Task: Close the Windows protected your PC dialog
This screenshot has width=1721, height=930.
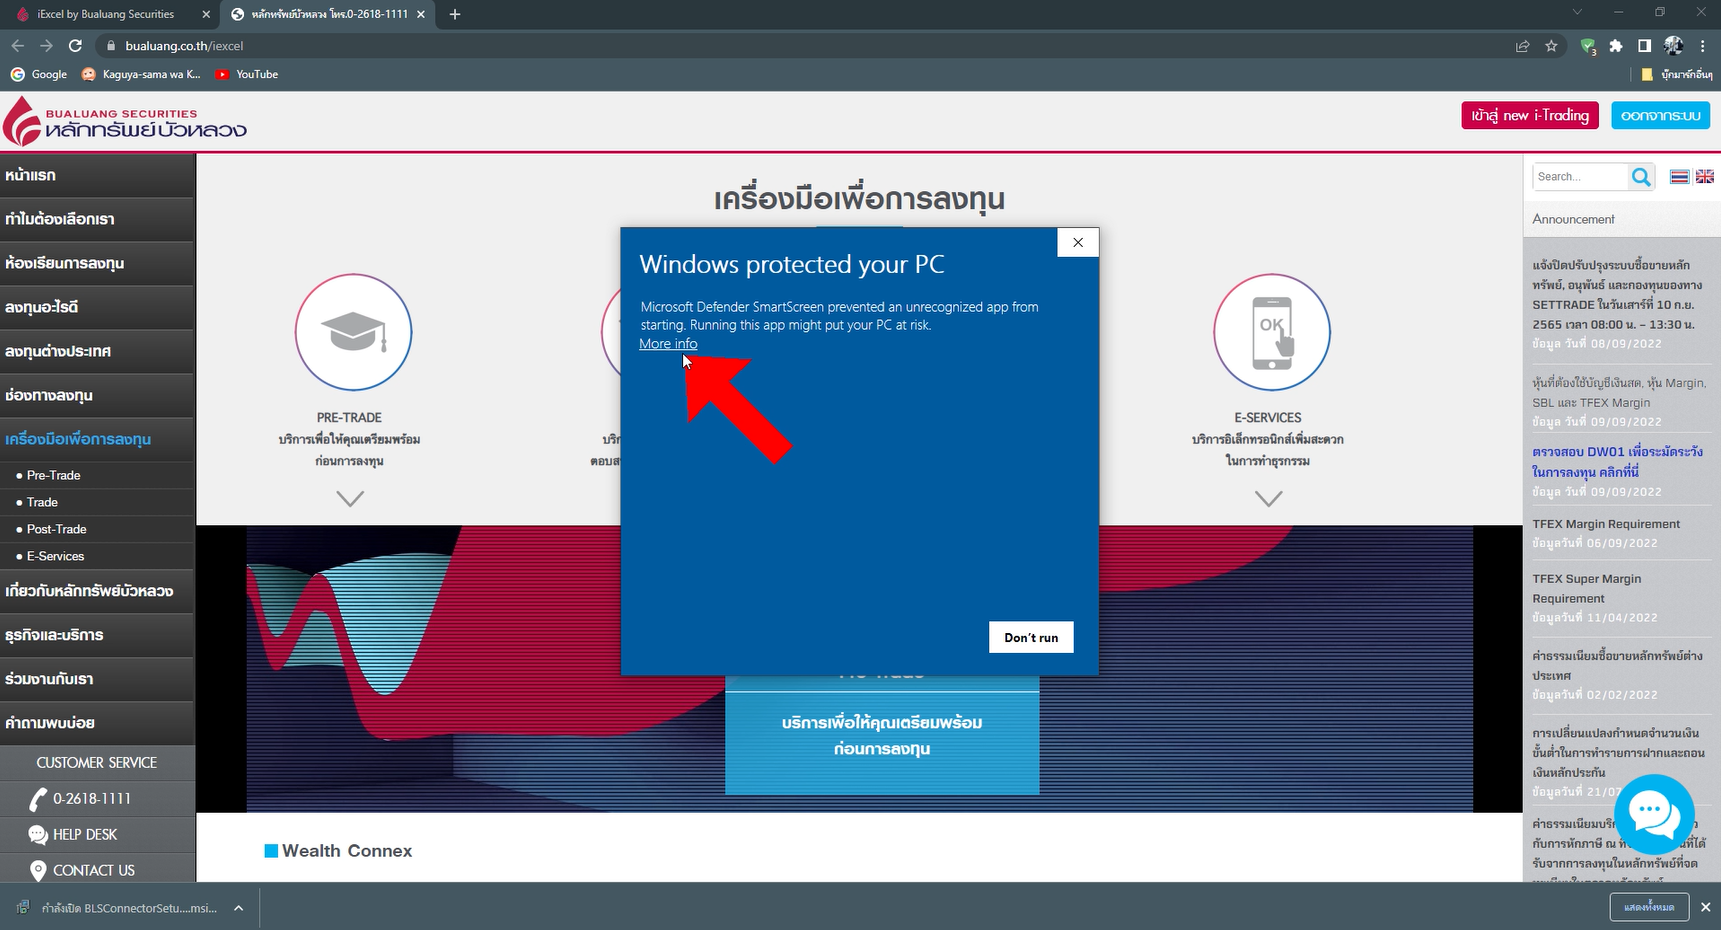Action: [x=1078, y=242]
